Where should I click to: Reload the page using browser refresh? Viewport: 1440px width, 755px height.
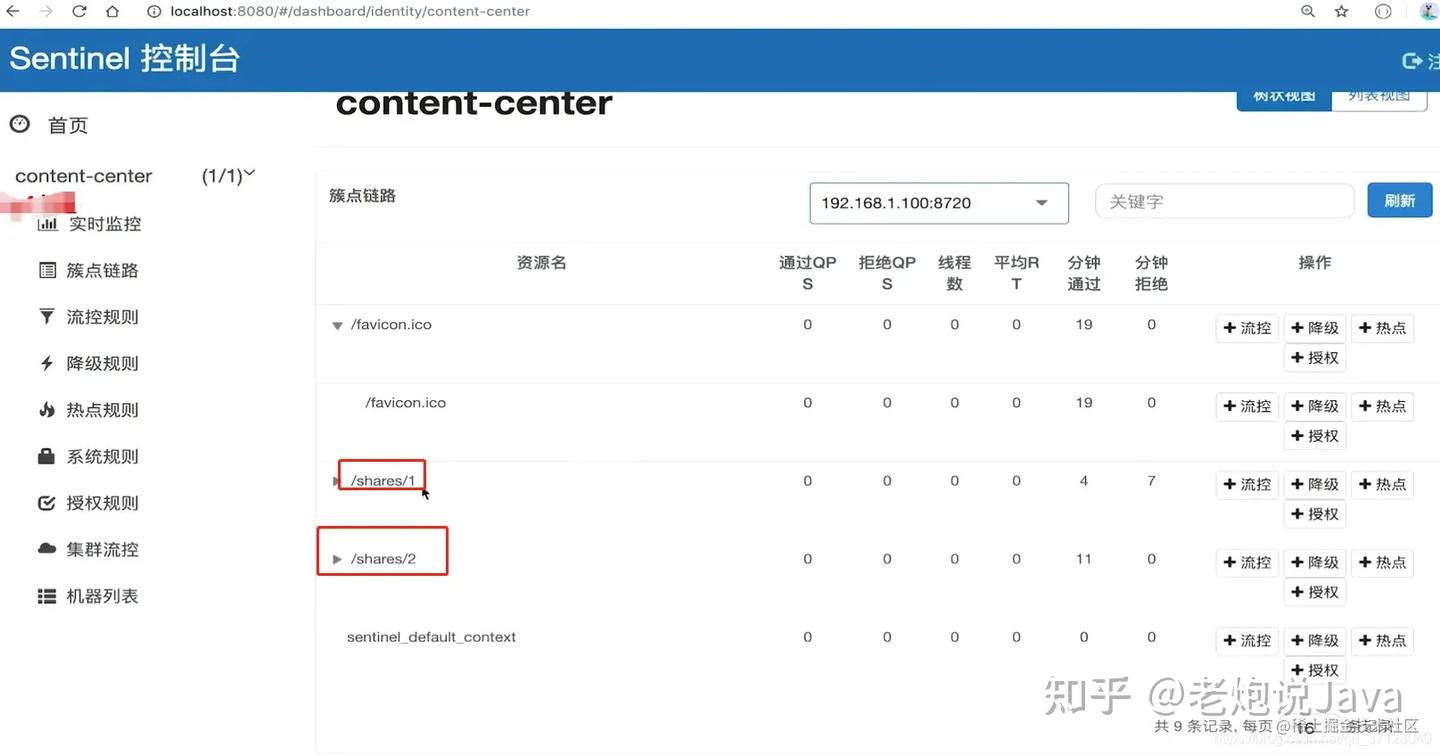pos(79,12)
